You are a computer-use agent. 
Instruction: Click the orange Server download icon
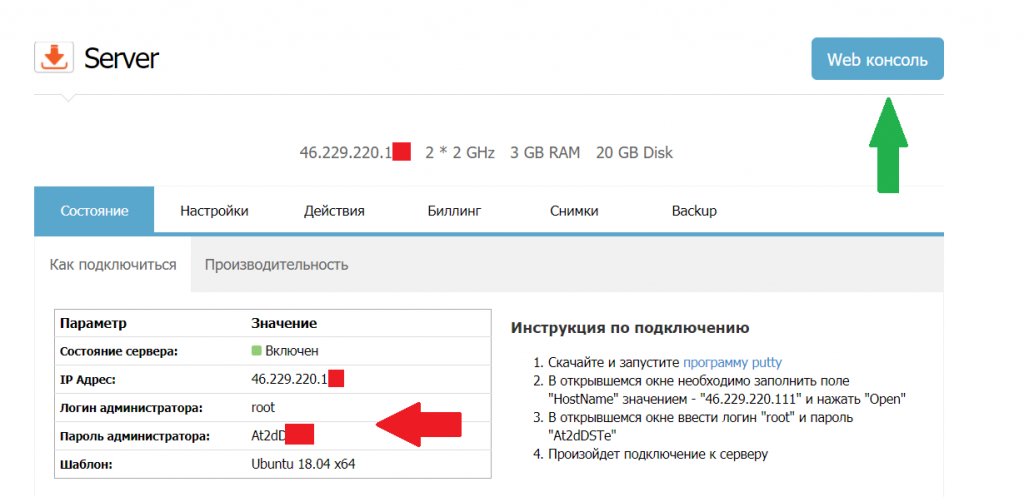[x=54, y=58]
